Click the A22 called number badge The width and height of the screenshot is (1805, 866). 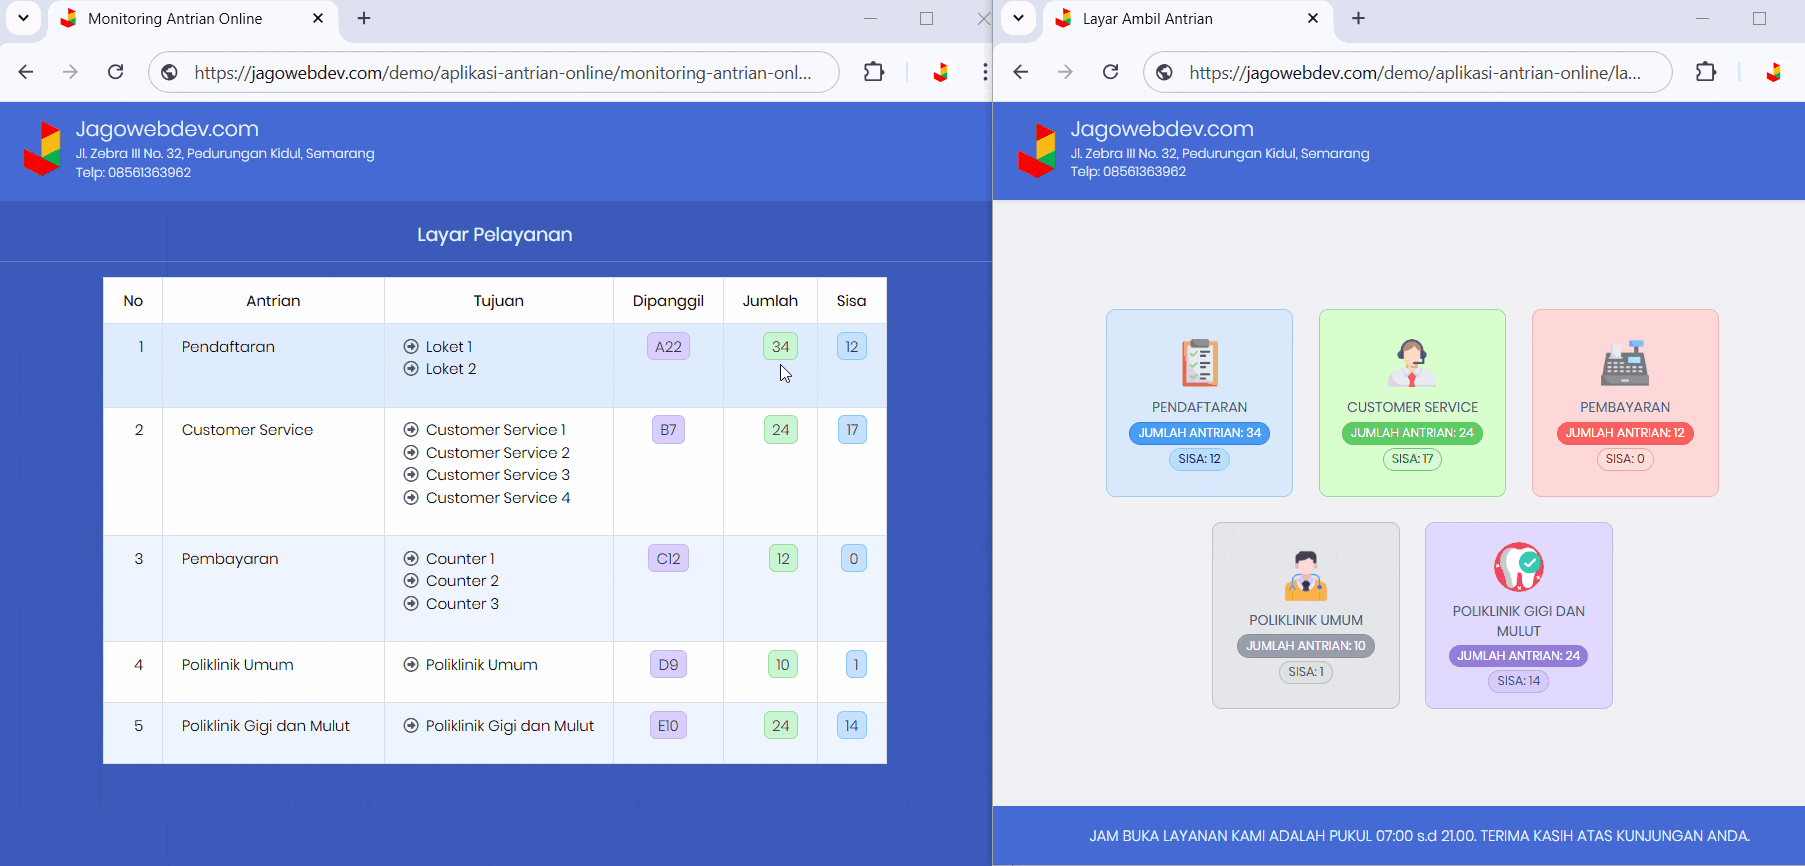point(668,347)
